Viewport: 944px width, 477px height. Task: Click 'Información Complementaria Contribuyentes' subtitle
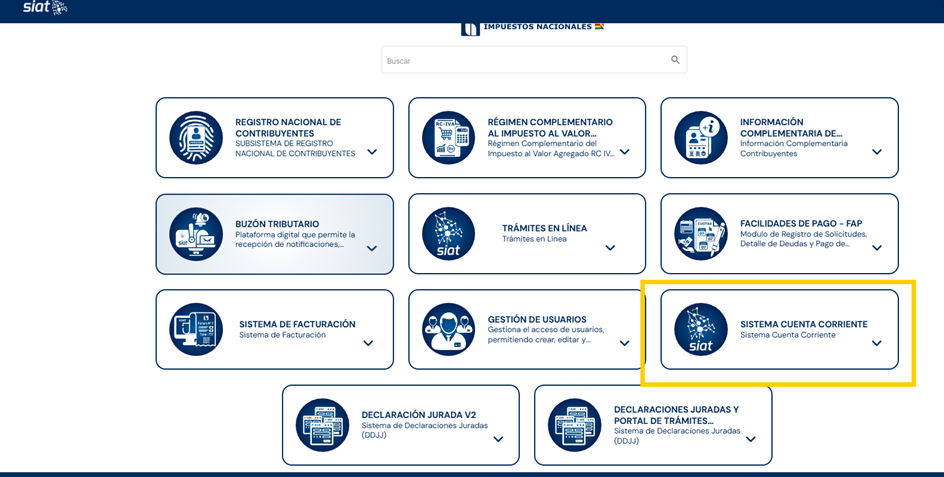coord(793,149)
